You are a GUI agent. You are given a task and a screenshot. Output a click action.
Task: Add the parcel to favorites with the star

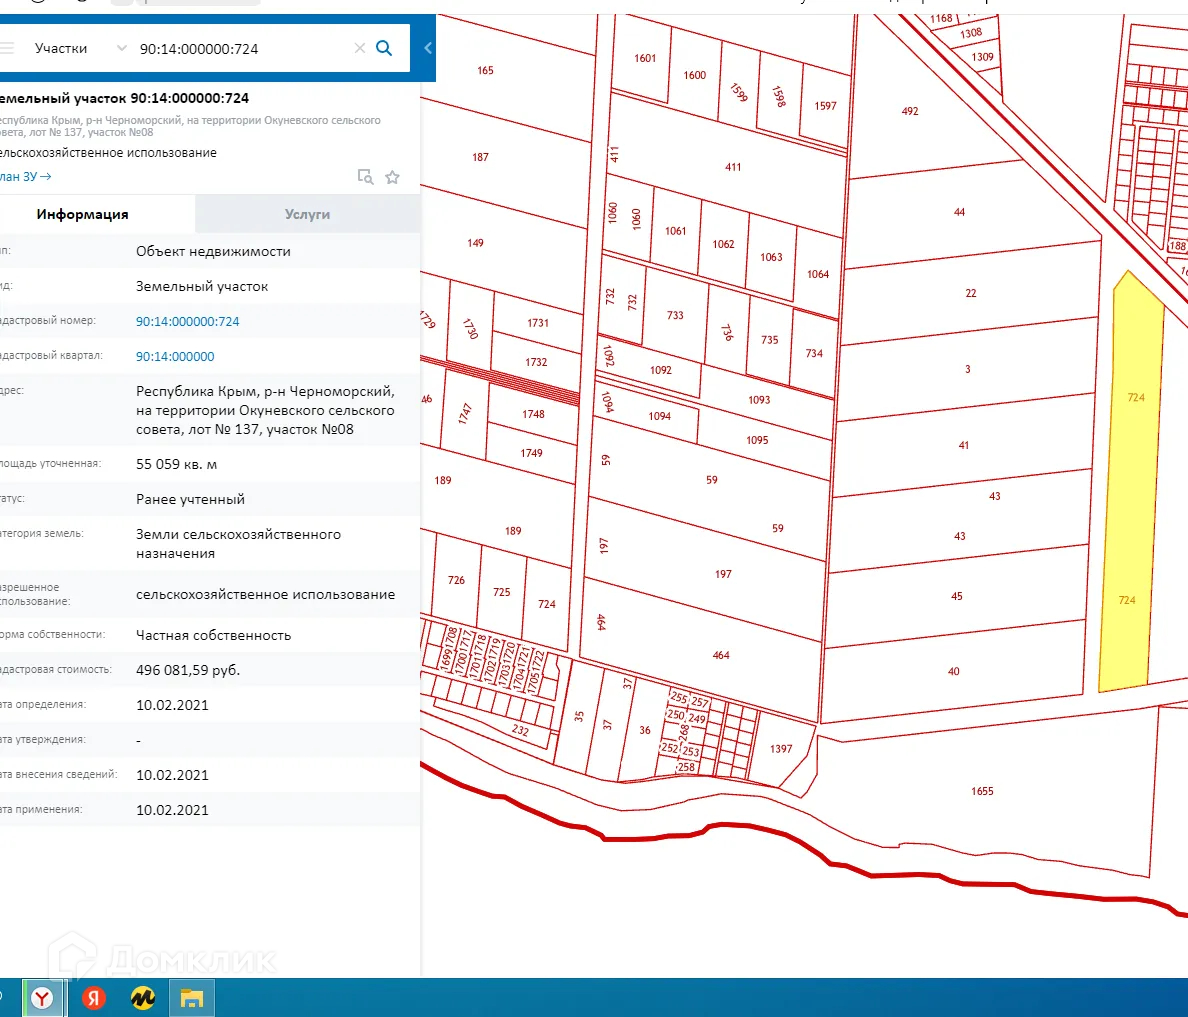click(x=392, y=177)
